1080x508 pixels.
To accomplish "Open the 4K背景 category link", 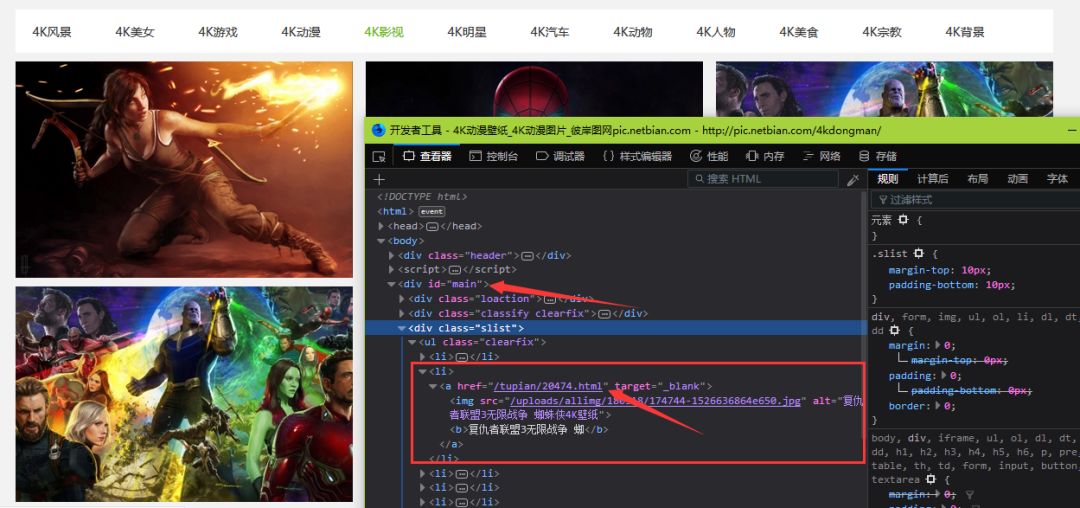I will click(965, 32).
